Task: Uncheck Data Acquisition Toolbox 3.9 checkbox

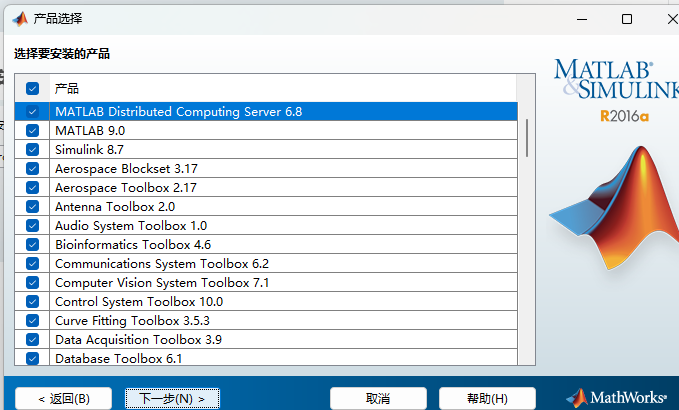Action: click(32, 339)
